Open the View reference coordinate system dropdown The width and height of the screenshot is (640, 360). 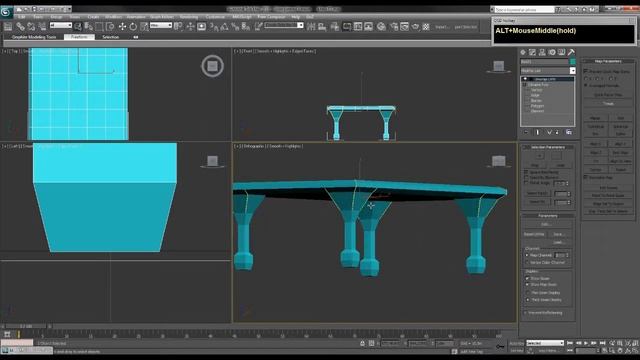161,25
